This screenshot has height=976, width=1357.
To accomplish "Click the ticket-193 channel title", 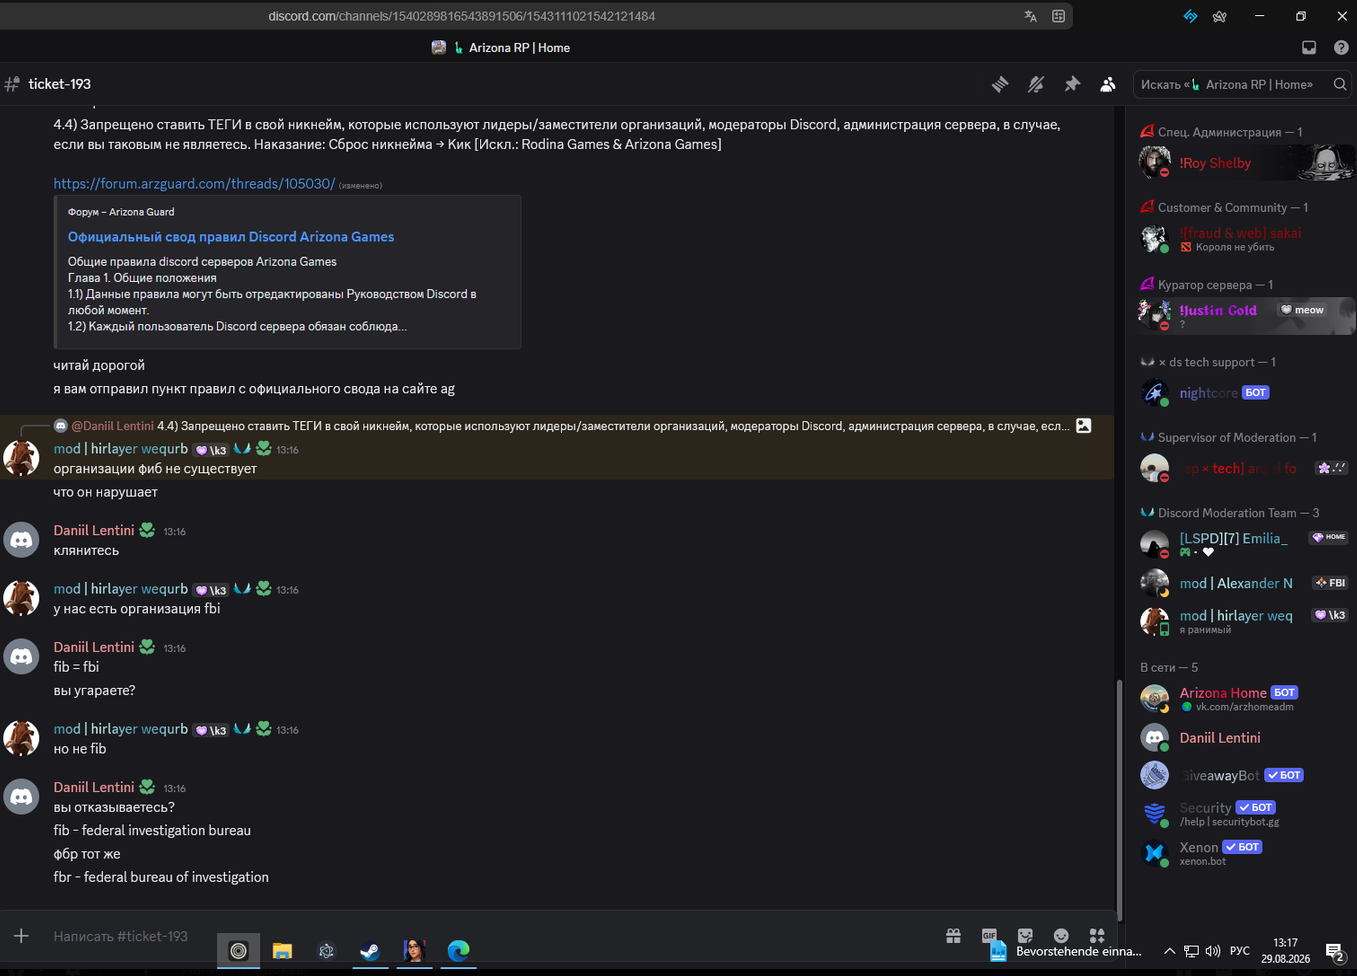I will (60, 84).
